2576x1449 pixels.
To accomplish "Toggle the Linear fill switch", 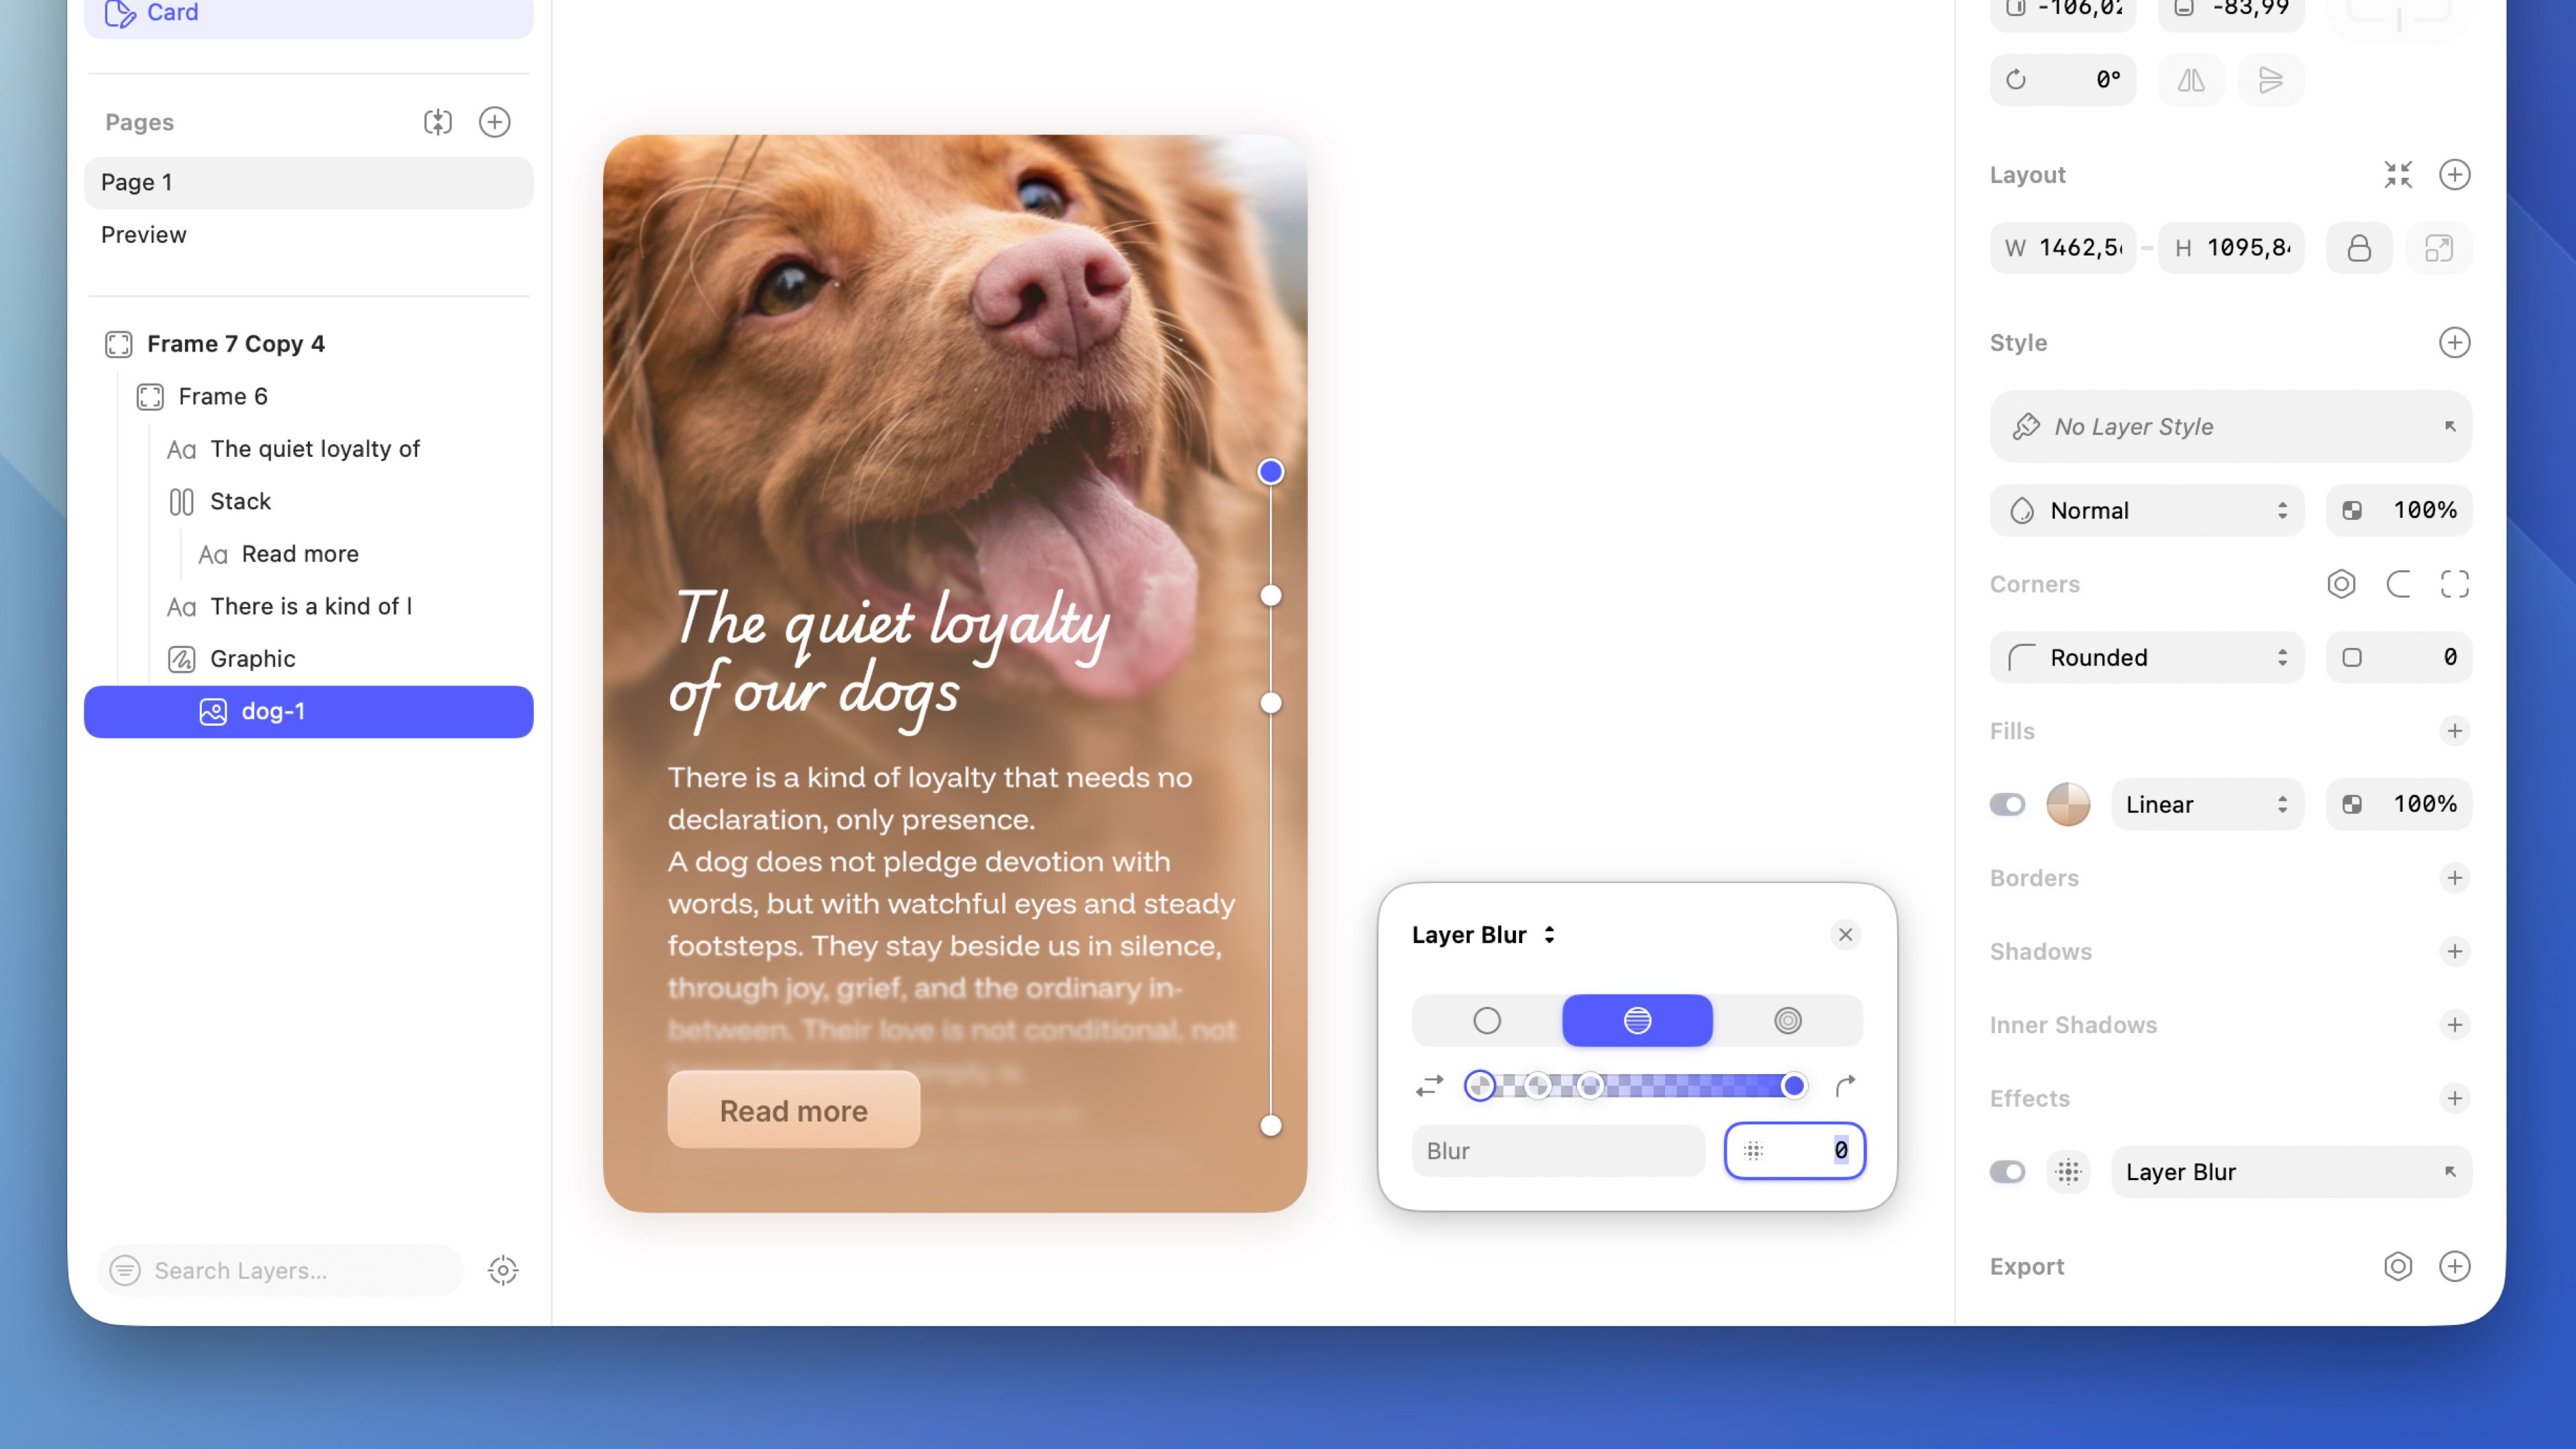I will [2007, 805].
